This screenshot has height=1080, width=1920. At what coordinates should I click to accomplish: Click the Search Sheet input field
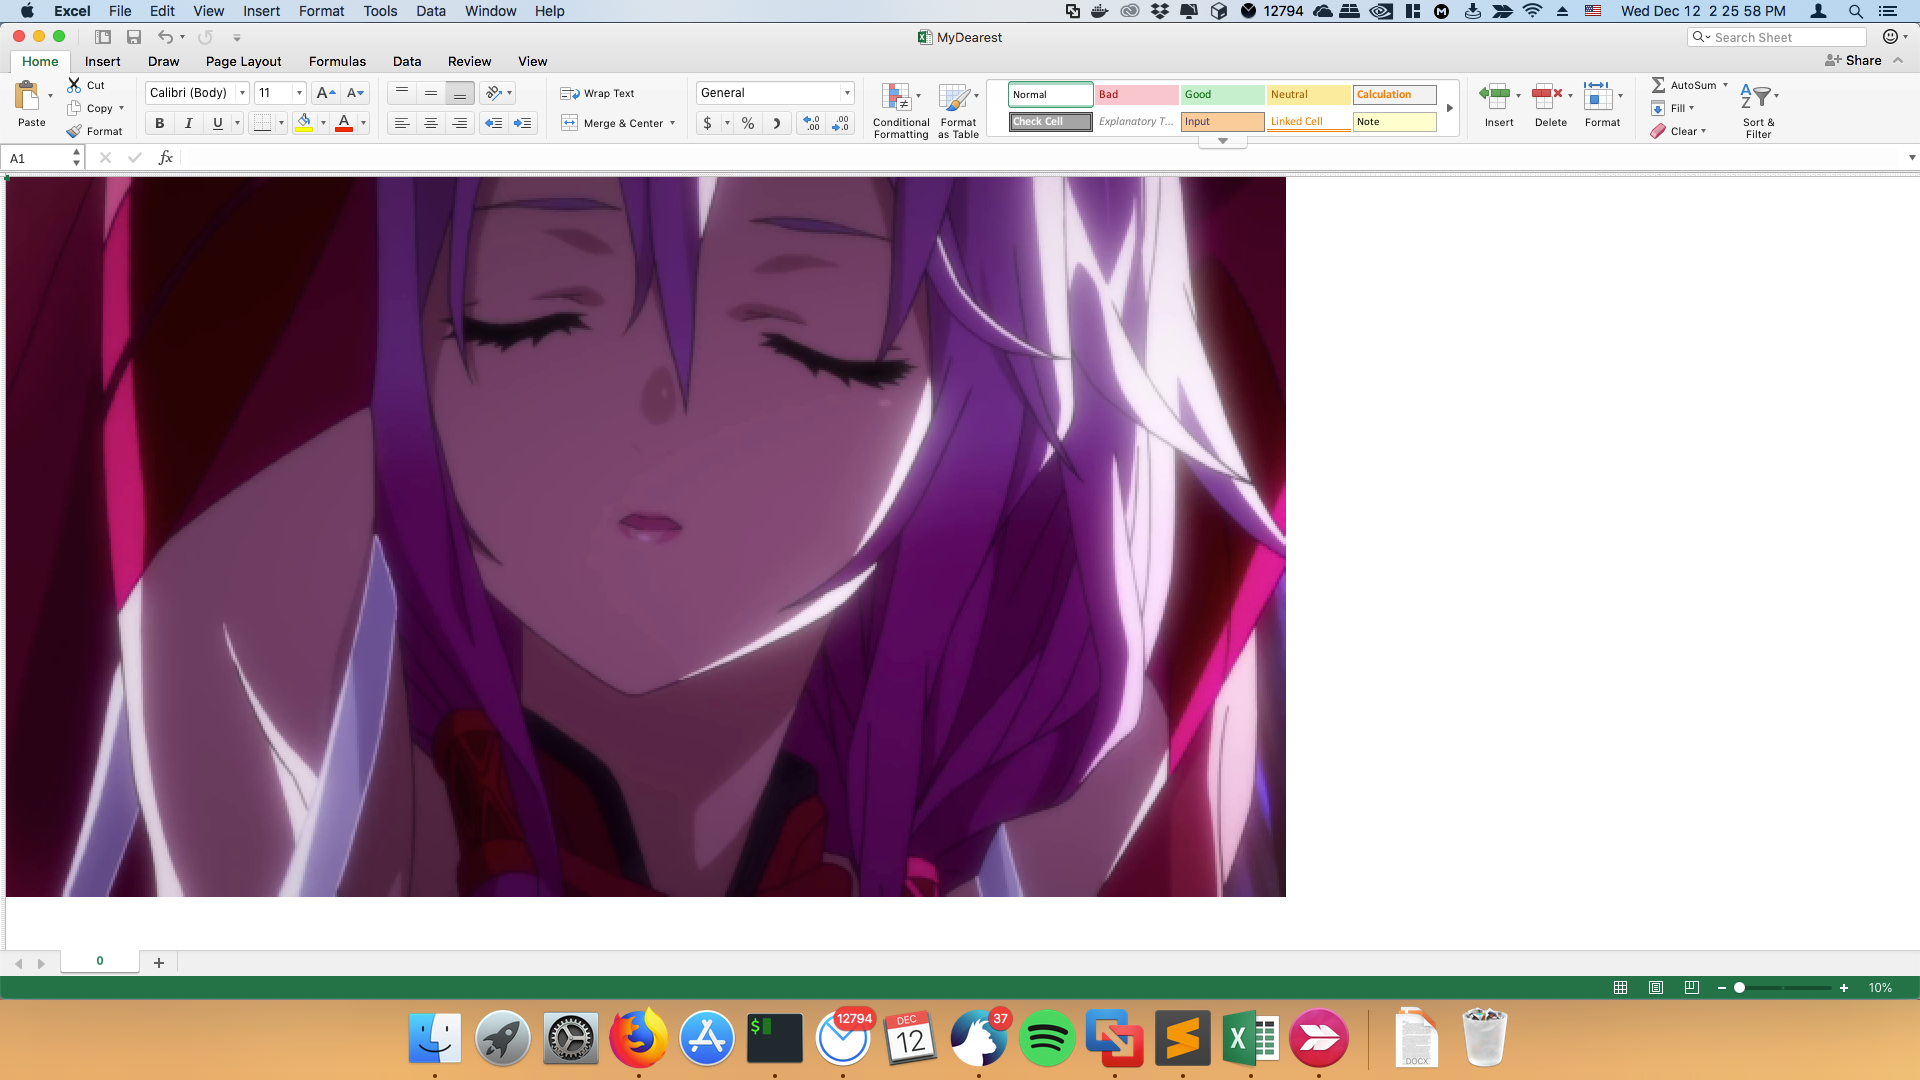click(x=1785, y=37)
